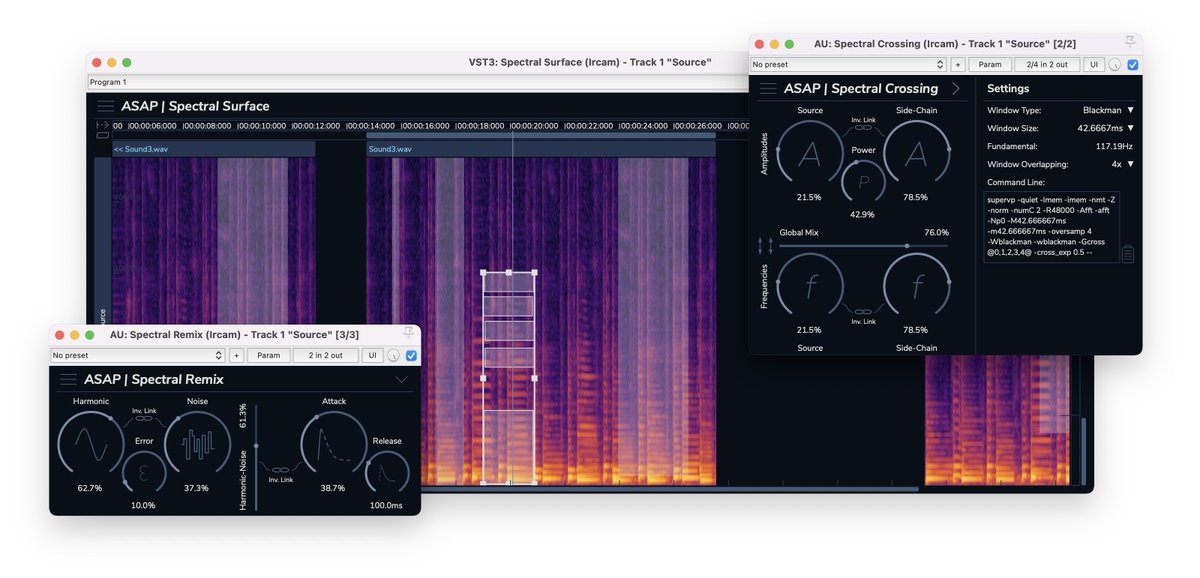This screenshot has height=578, width=1200.
Task: Open the Window Size 42.6667ms dropdown
Action: [x=1106, y=128]
